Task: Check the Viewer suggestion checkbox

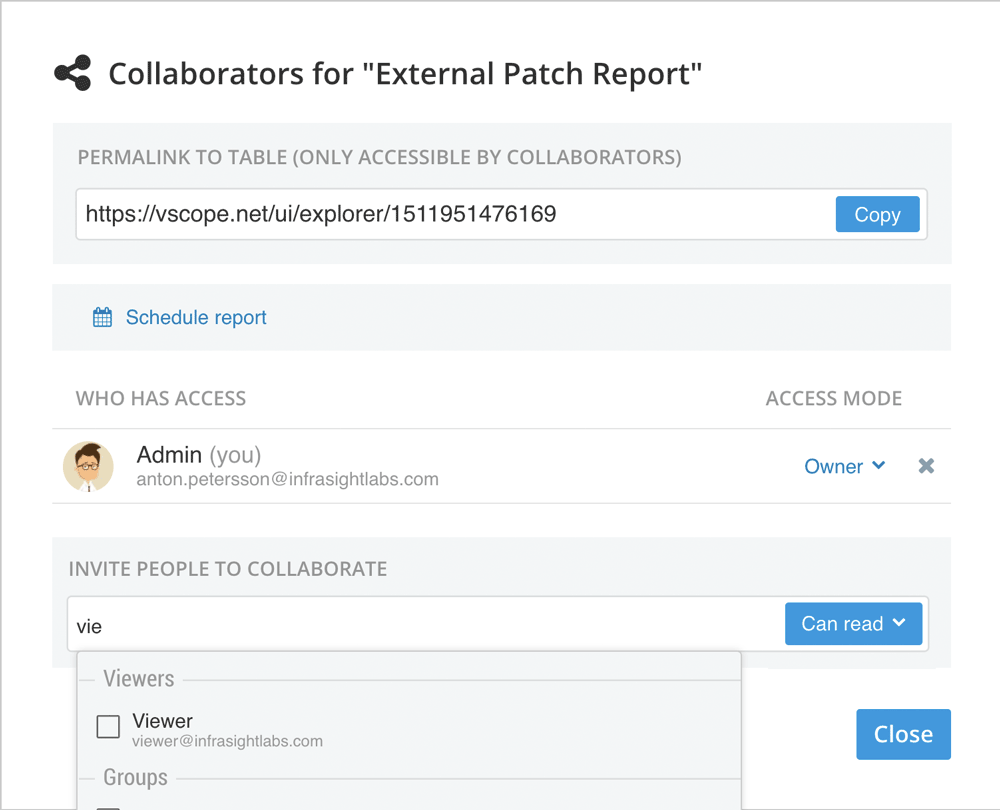Action: point(108,726)
